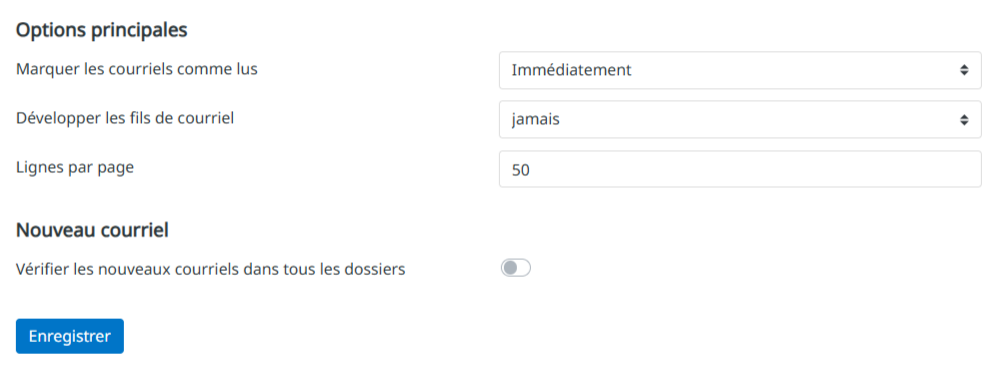991x373 pixels.
Task: Click the Options principales heading
Action: tap(102, 30)
